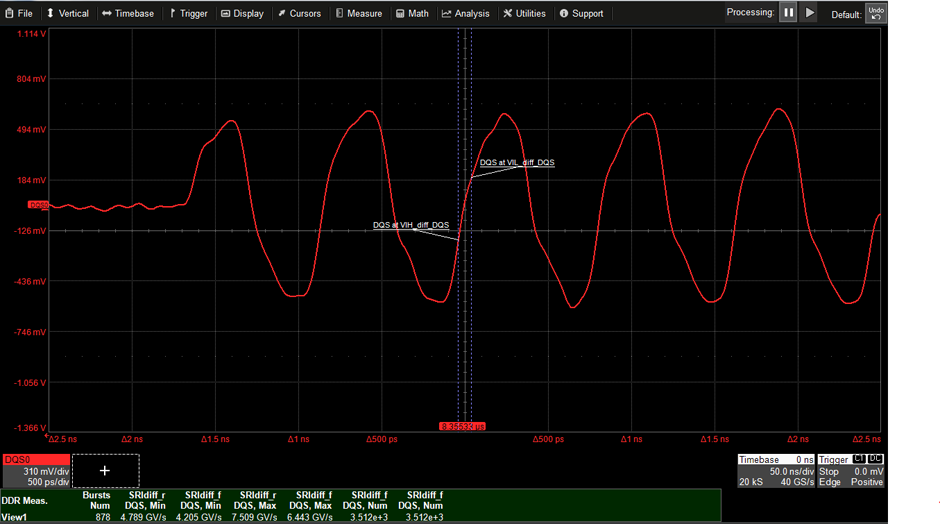
Task: Open the File menu
Action: pyautogui.click(x=18, y=13)
